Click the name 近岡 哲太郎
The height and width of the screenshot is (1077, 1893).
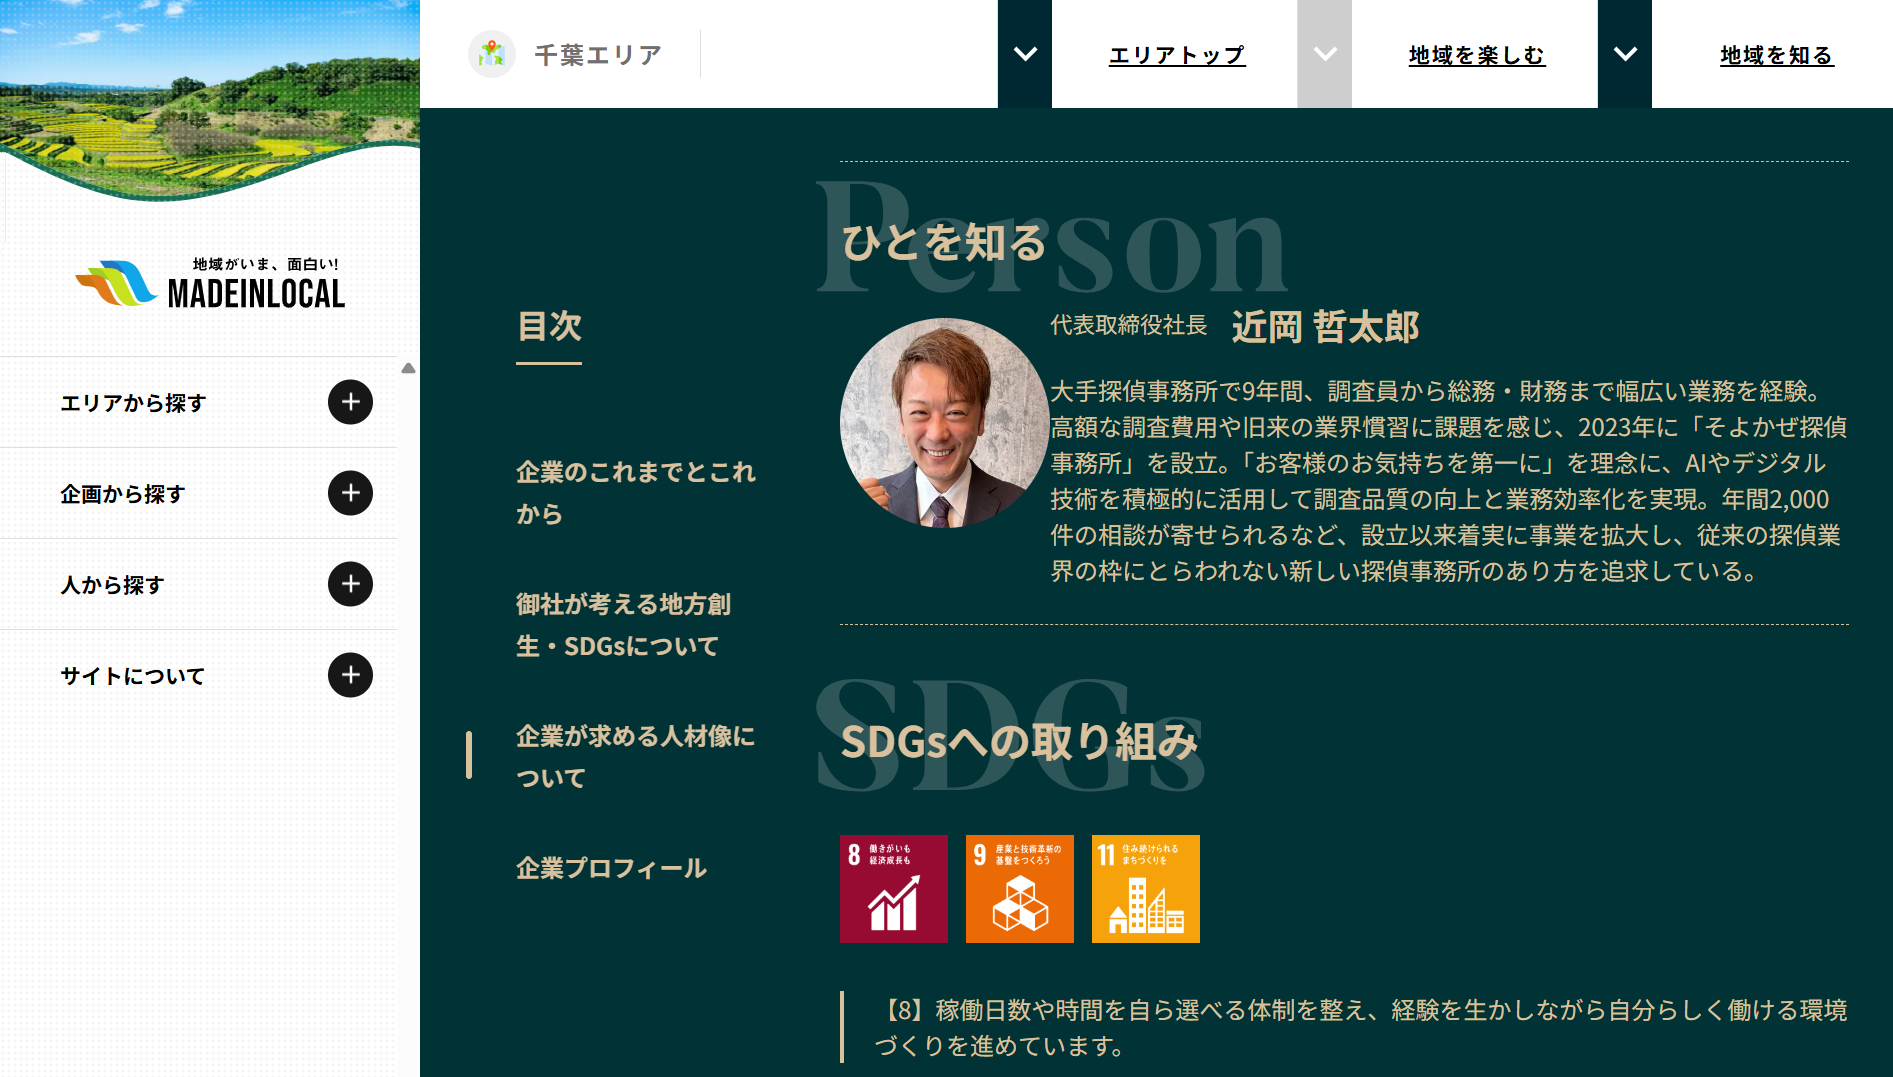pyautogui.click(x=1325, y=327)
